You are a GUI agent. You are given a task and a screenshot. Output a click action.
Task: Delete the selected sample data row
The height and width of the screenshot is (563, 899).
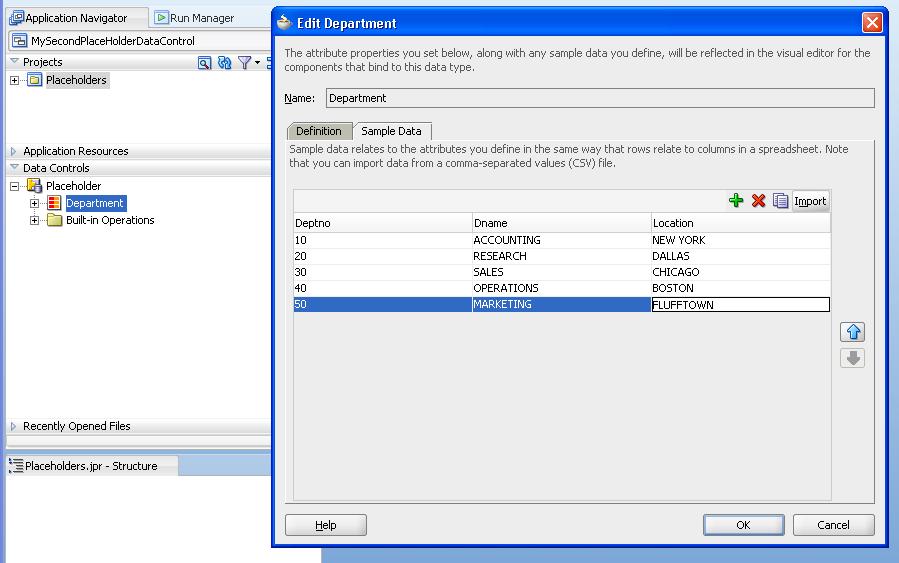(758, 201)
